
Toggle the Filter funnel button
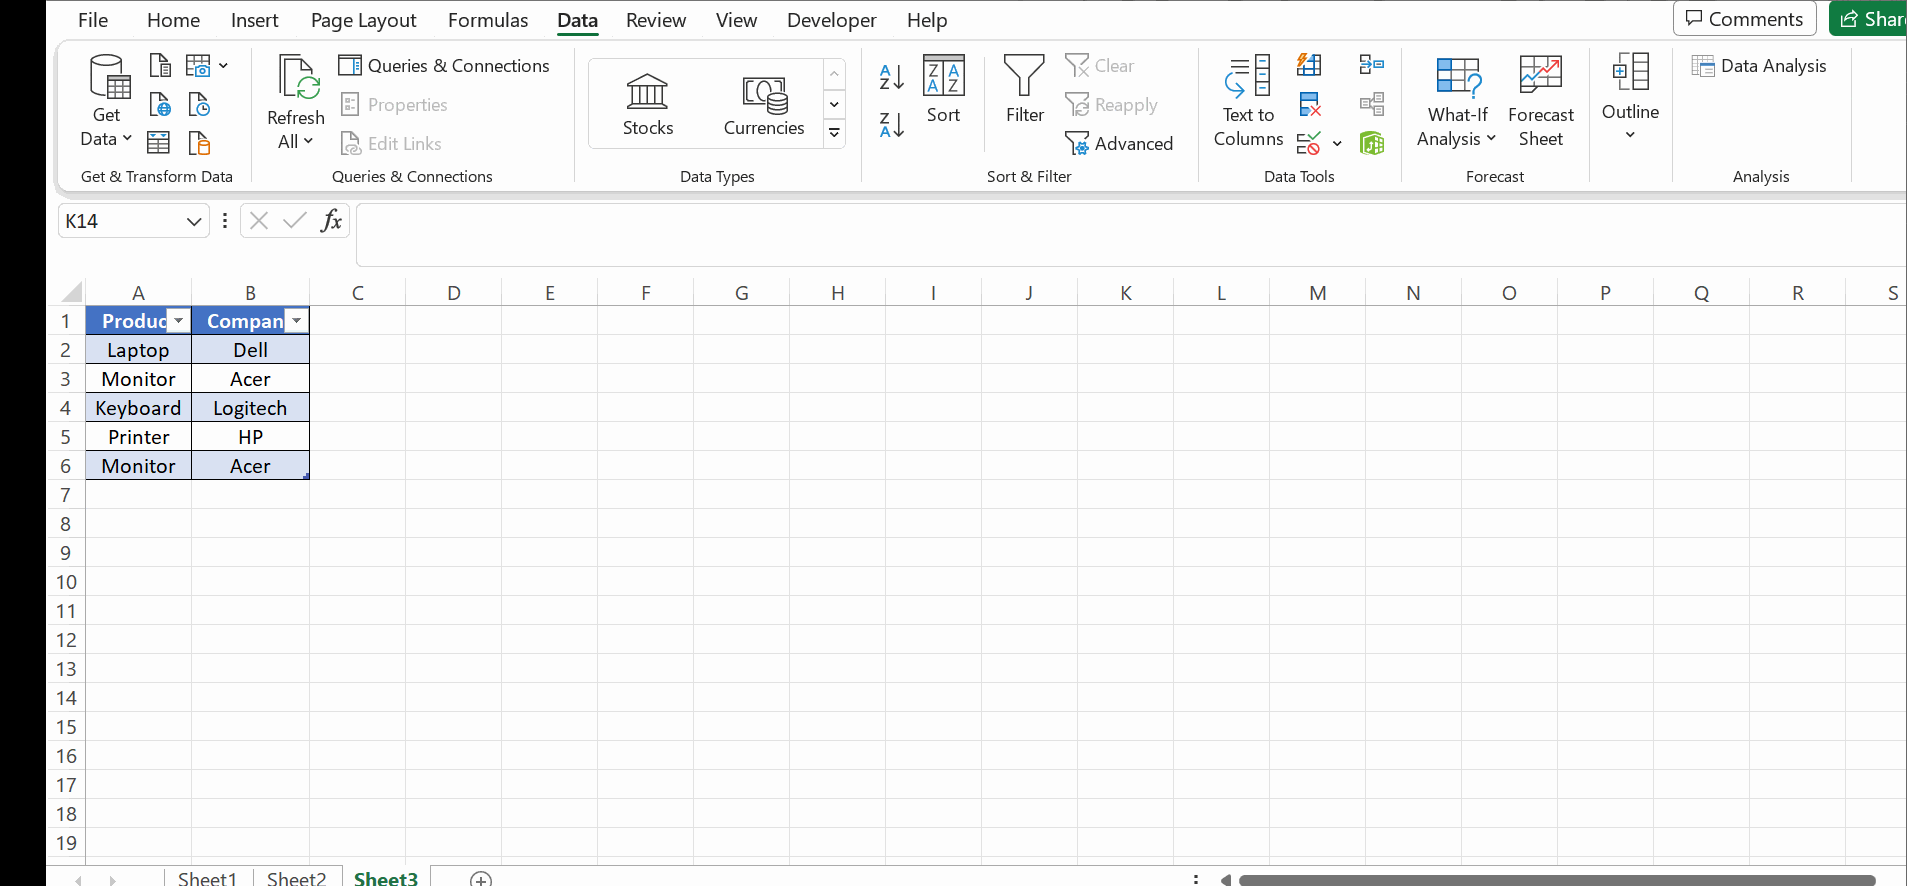tap(1024, 90)
